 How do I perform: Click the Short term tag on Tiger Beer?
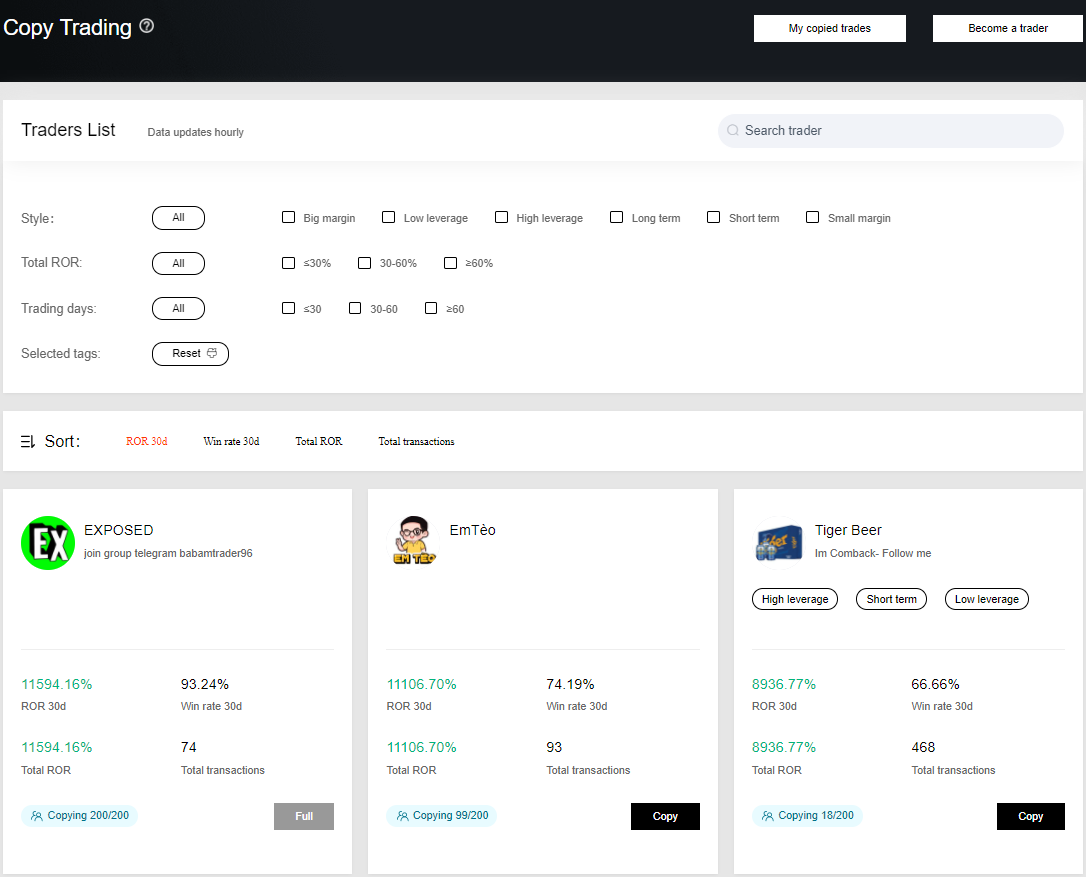(891, 599)
